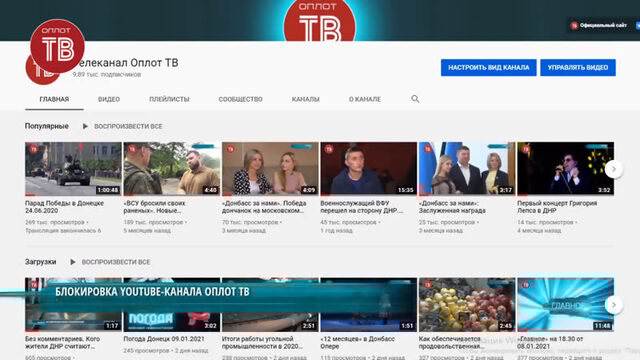The image size is (640, 360).
Task: Open the Парад Победы в Донецке thumbnail
Action: click(x=73, y=169)
